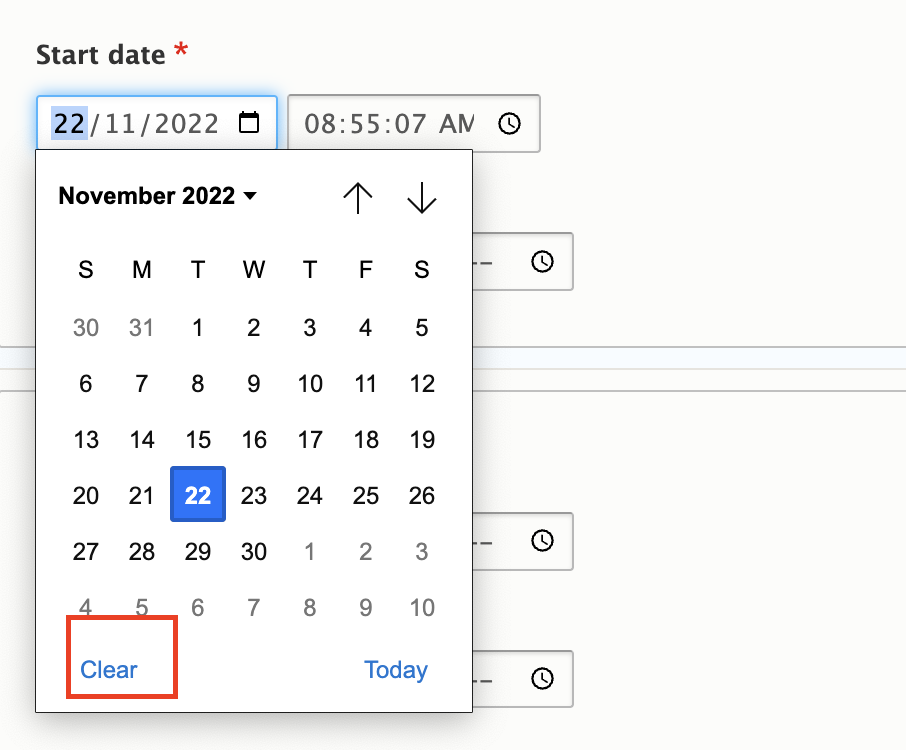The width and height of the screenshot is (906, 750).
Task: Click the clock icon in Start time field
Action: pos(510,123)
